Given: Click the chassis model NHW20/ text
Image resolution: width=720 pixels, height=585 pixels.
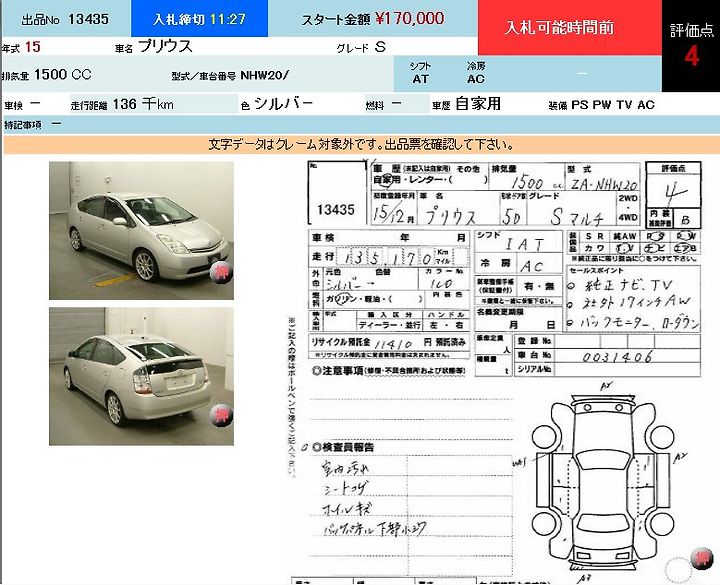Looking at the screenshot, I should pyautogui.click(x=264, y=75).
